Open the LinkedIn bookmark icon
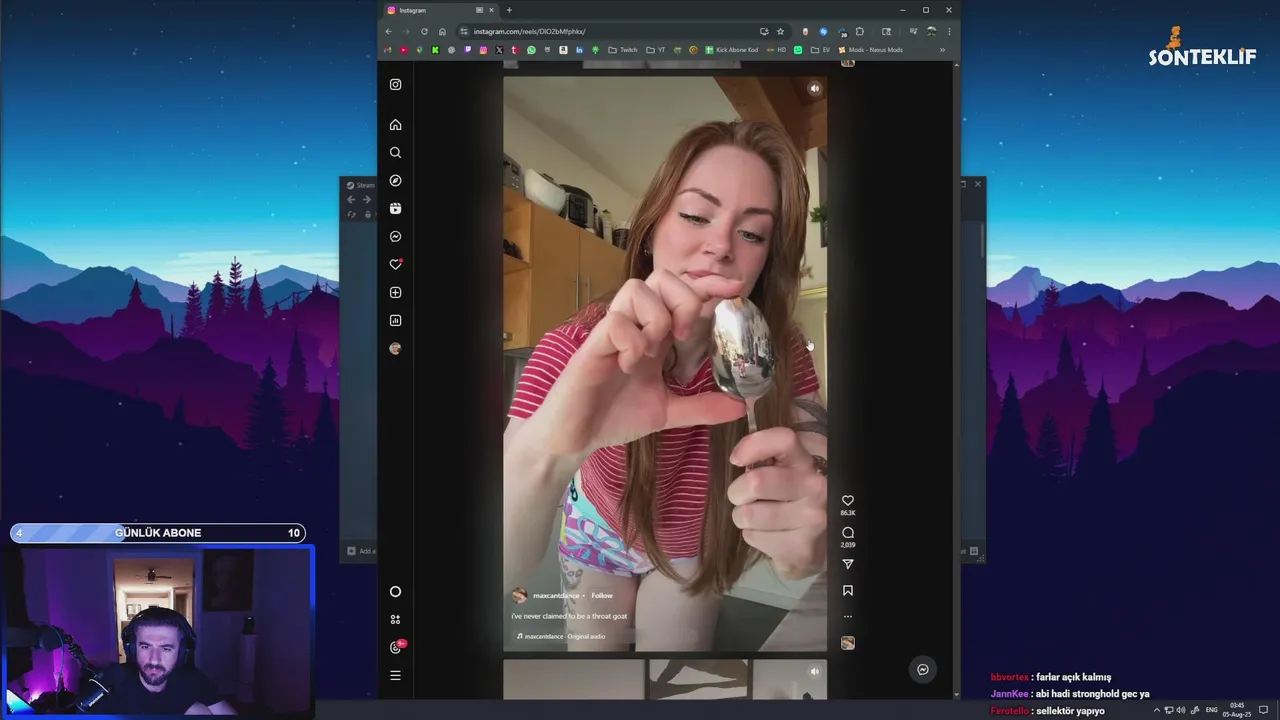Image resolution: width=1280 pixels, height=720 pixels. pos(579,50)
